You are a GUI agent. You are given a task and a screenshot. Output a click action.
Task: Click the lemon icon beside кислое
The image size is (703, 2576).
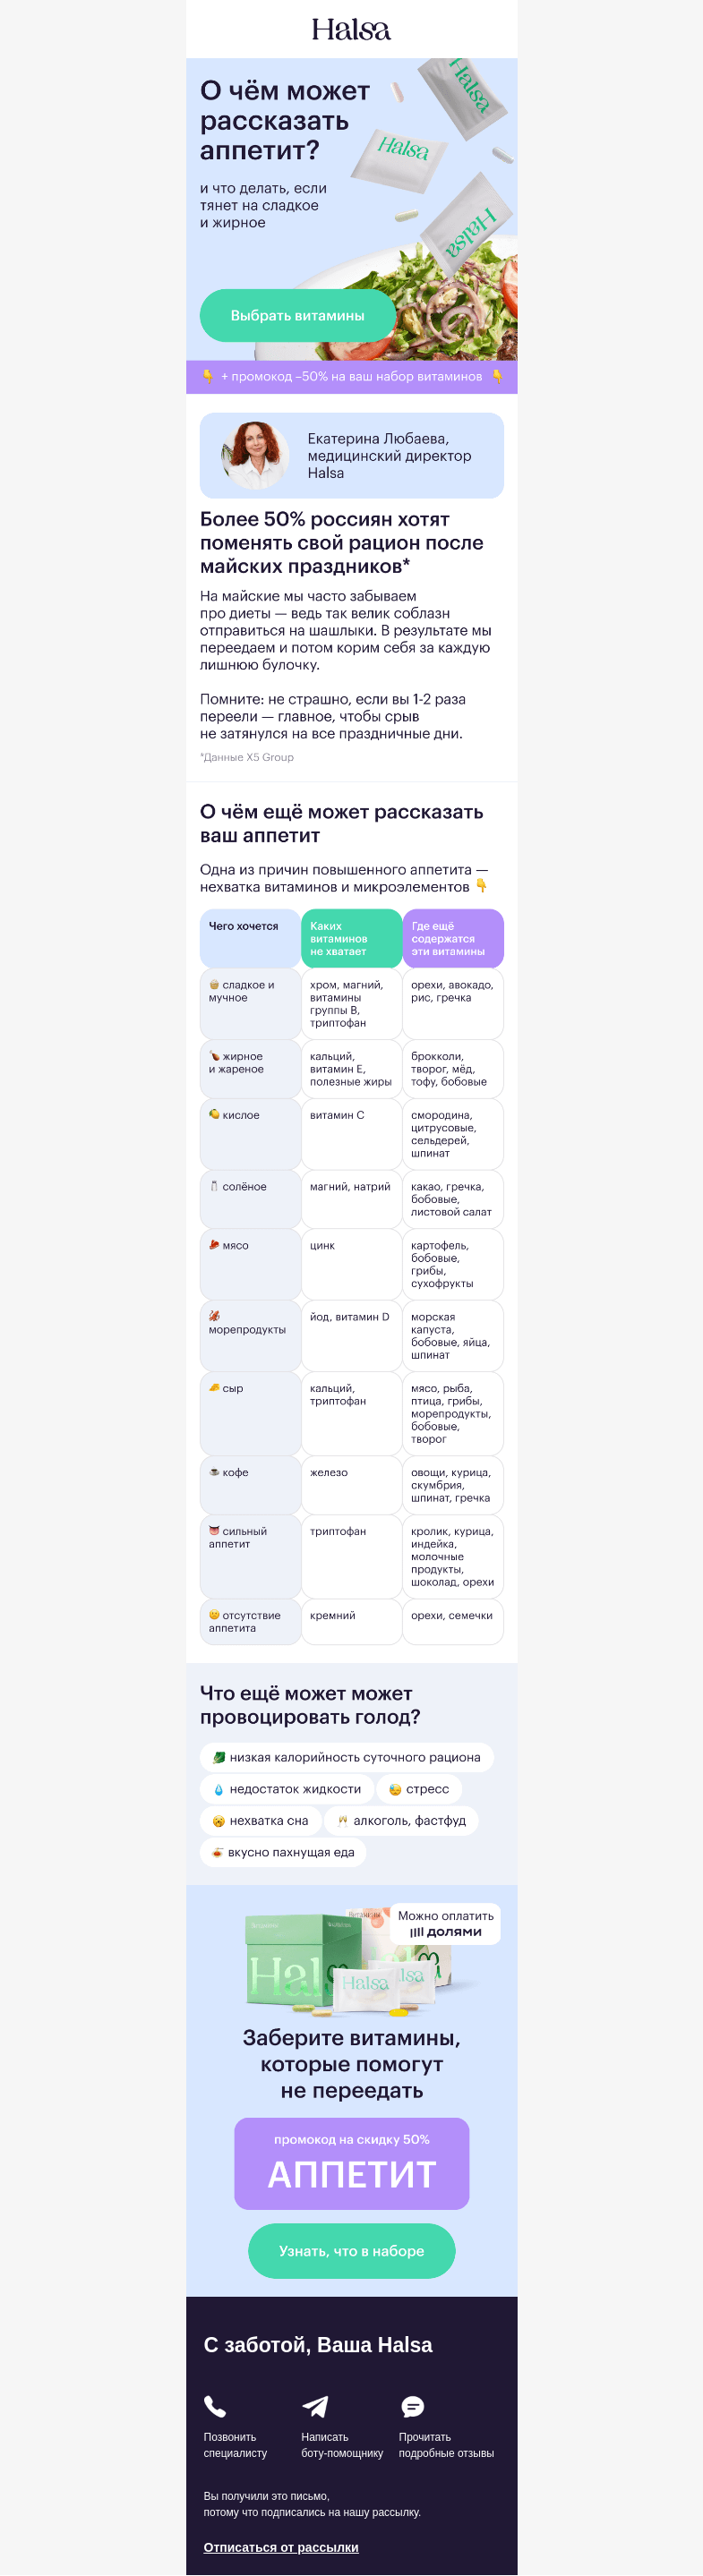click(214, 1114)
